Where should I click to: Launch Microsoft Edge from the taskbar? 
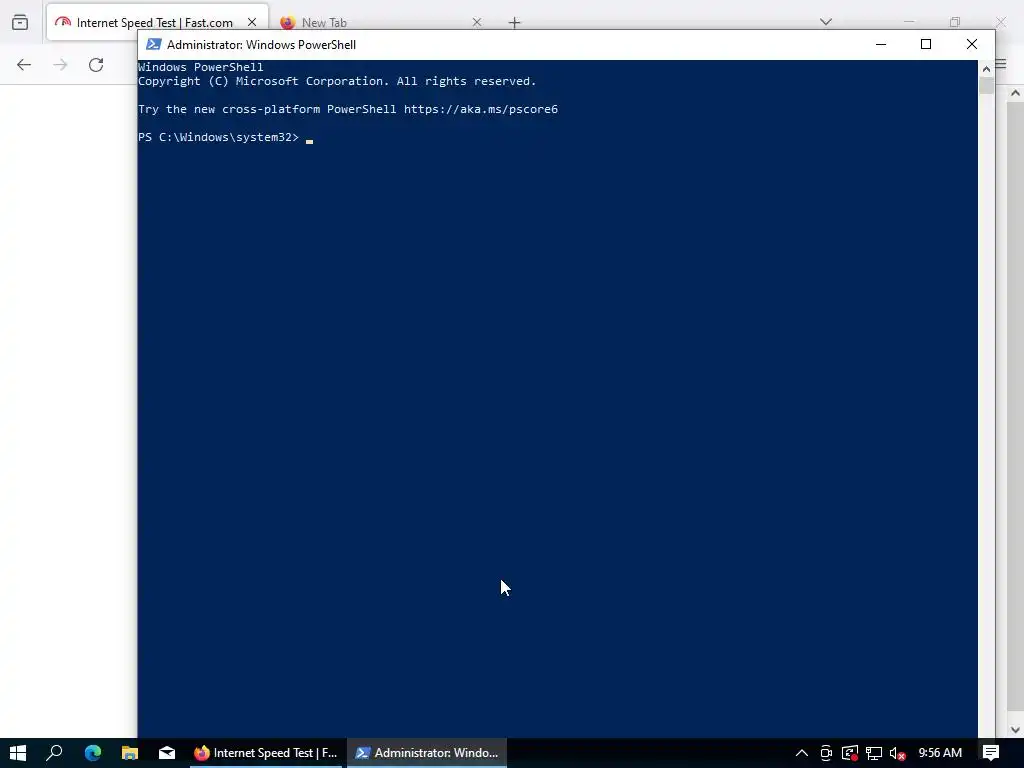pyautogui.click(x=93, y=753)
